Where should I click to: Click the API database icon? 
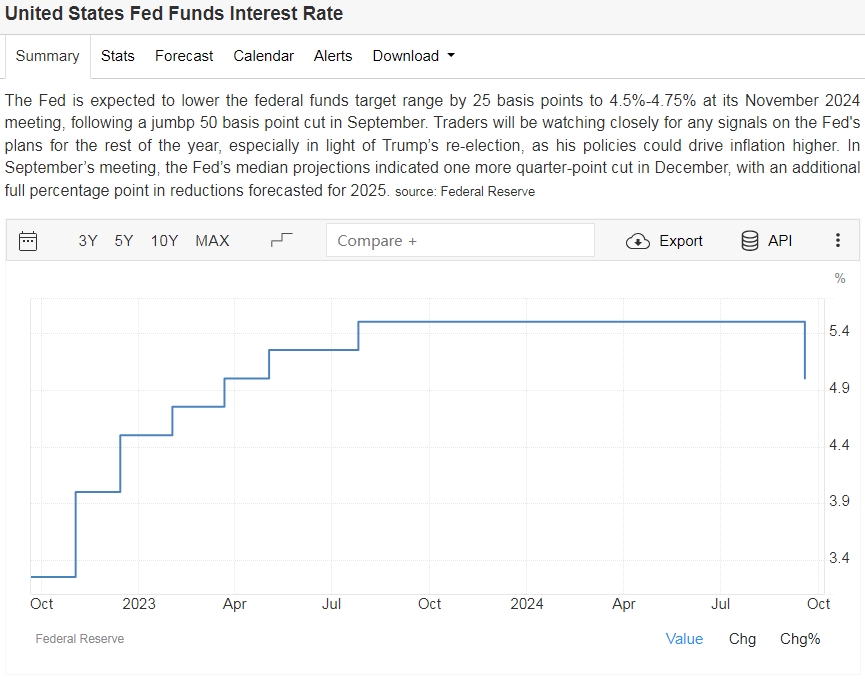(x=749, y=240)
